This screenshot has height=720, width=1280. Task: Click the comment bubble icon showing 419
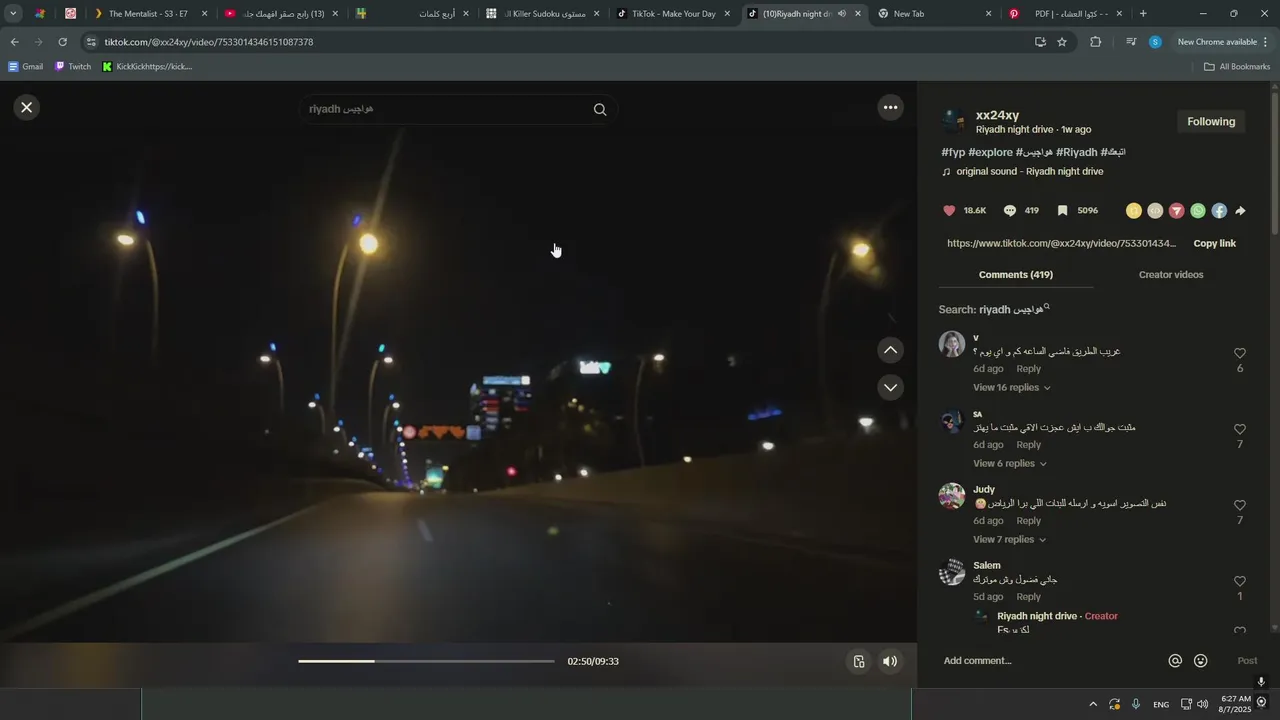(1010, 211)
